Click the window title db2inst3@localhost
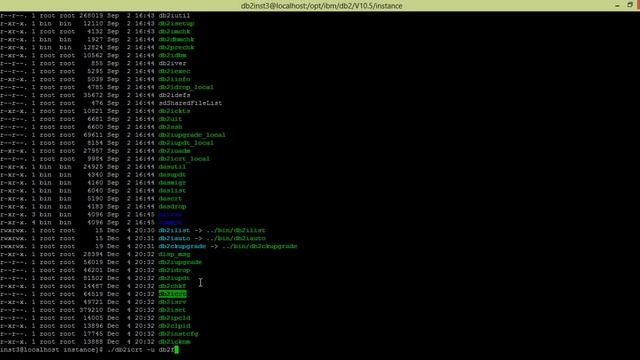The height and width of the screenshot is (360, 640). click(321, 6)
